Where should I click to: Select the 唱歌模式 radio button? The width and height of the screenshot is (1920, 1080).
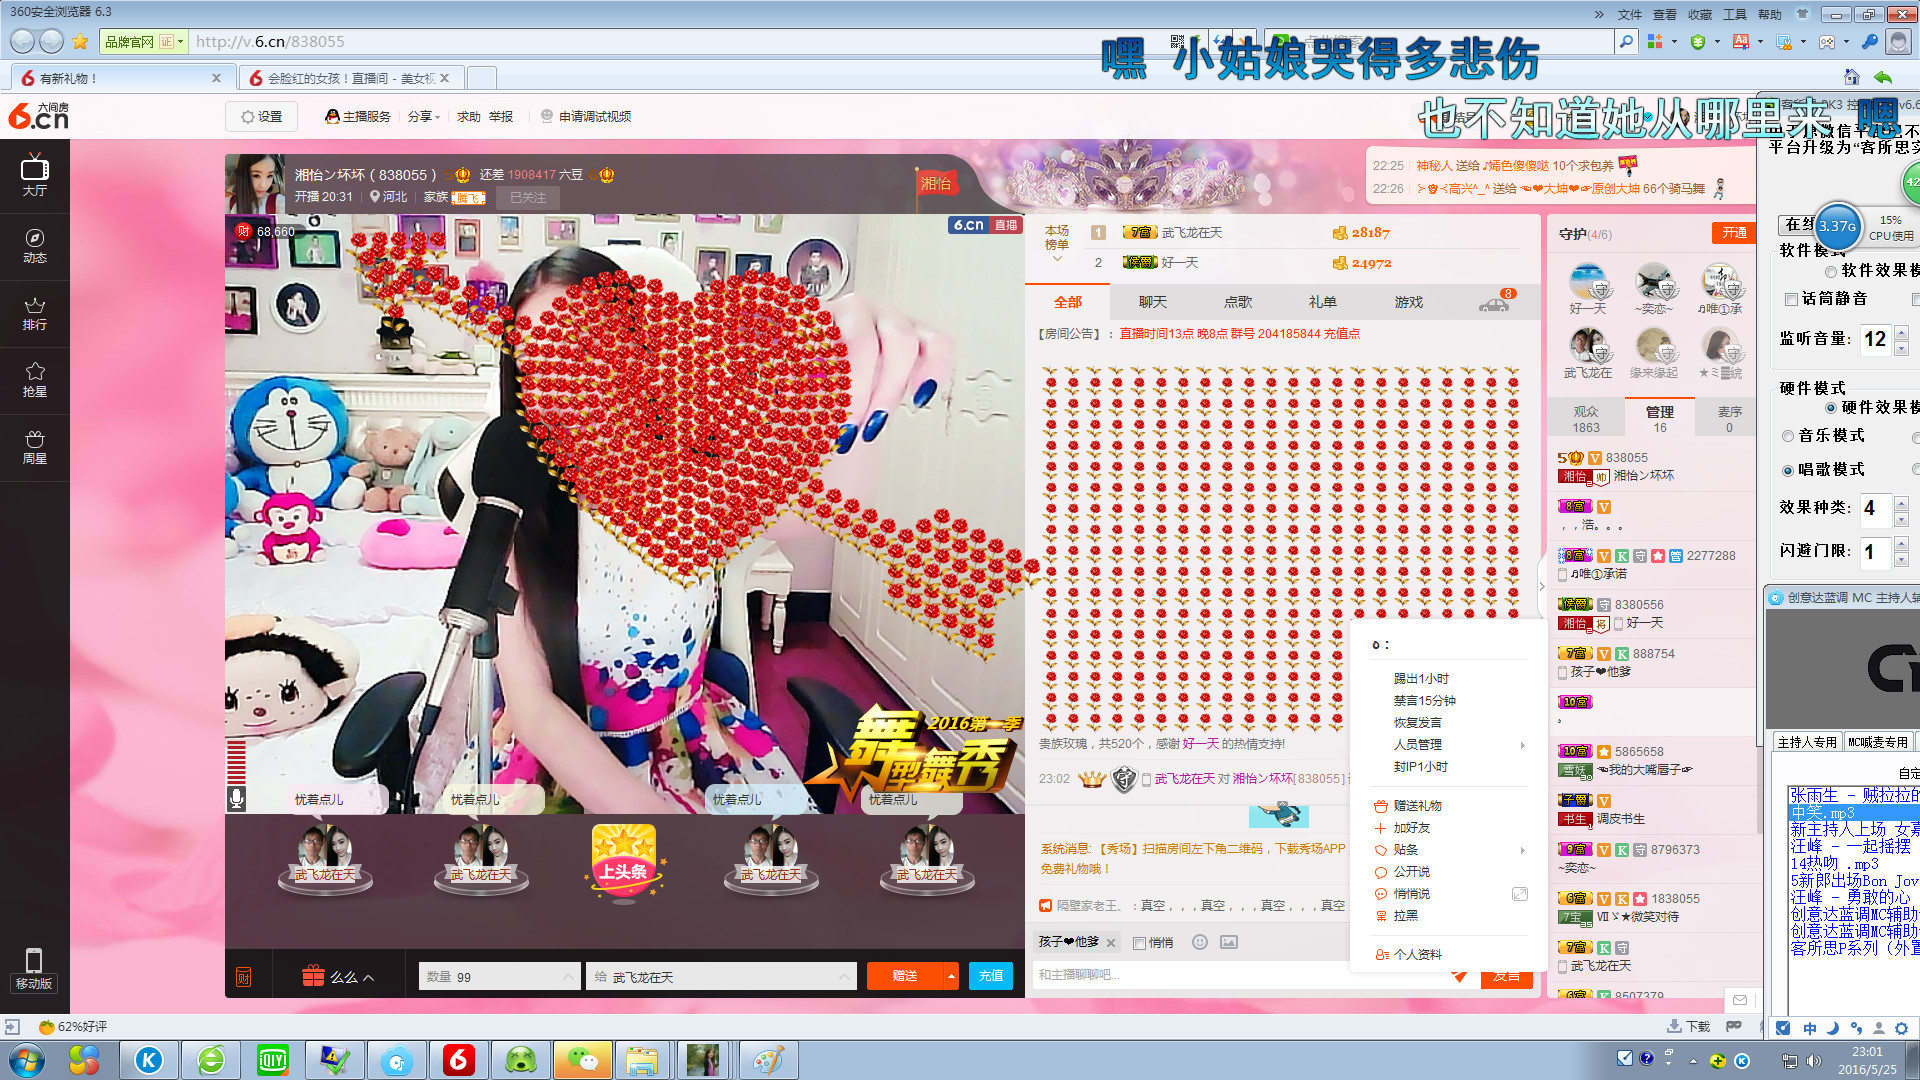[x=1788, y=470]
